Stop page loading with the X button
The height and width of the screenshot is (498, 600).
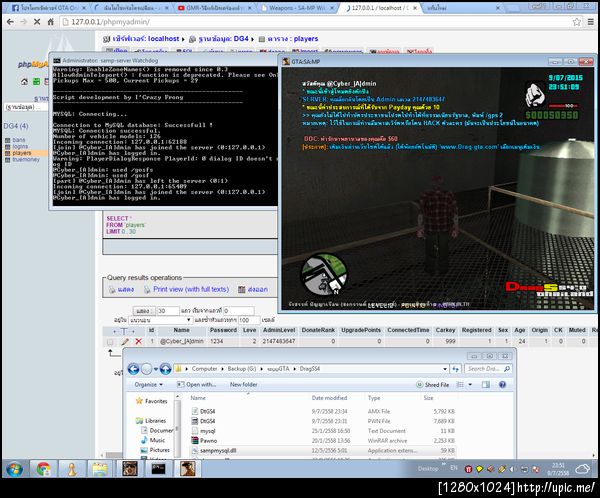[37, 22]
